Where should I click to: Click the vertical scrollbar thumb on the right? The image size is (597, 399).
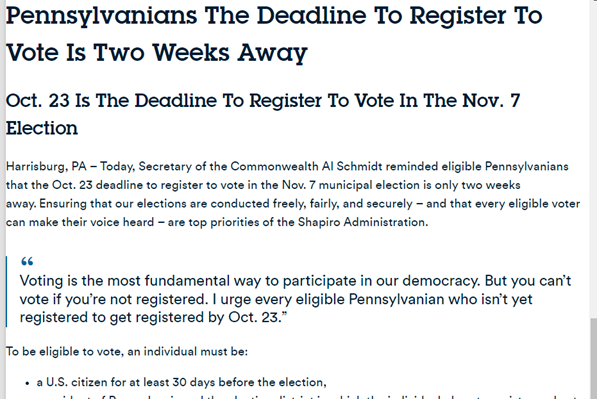594,359
